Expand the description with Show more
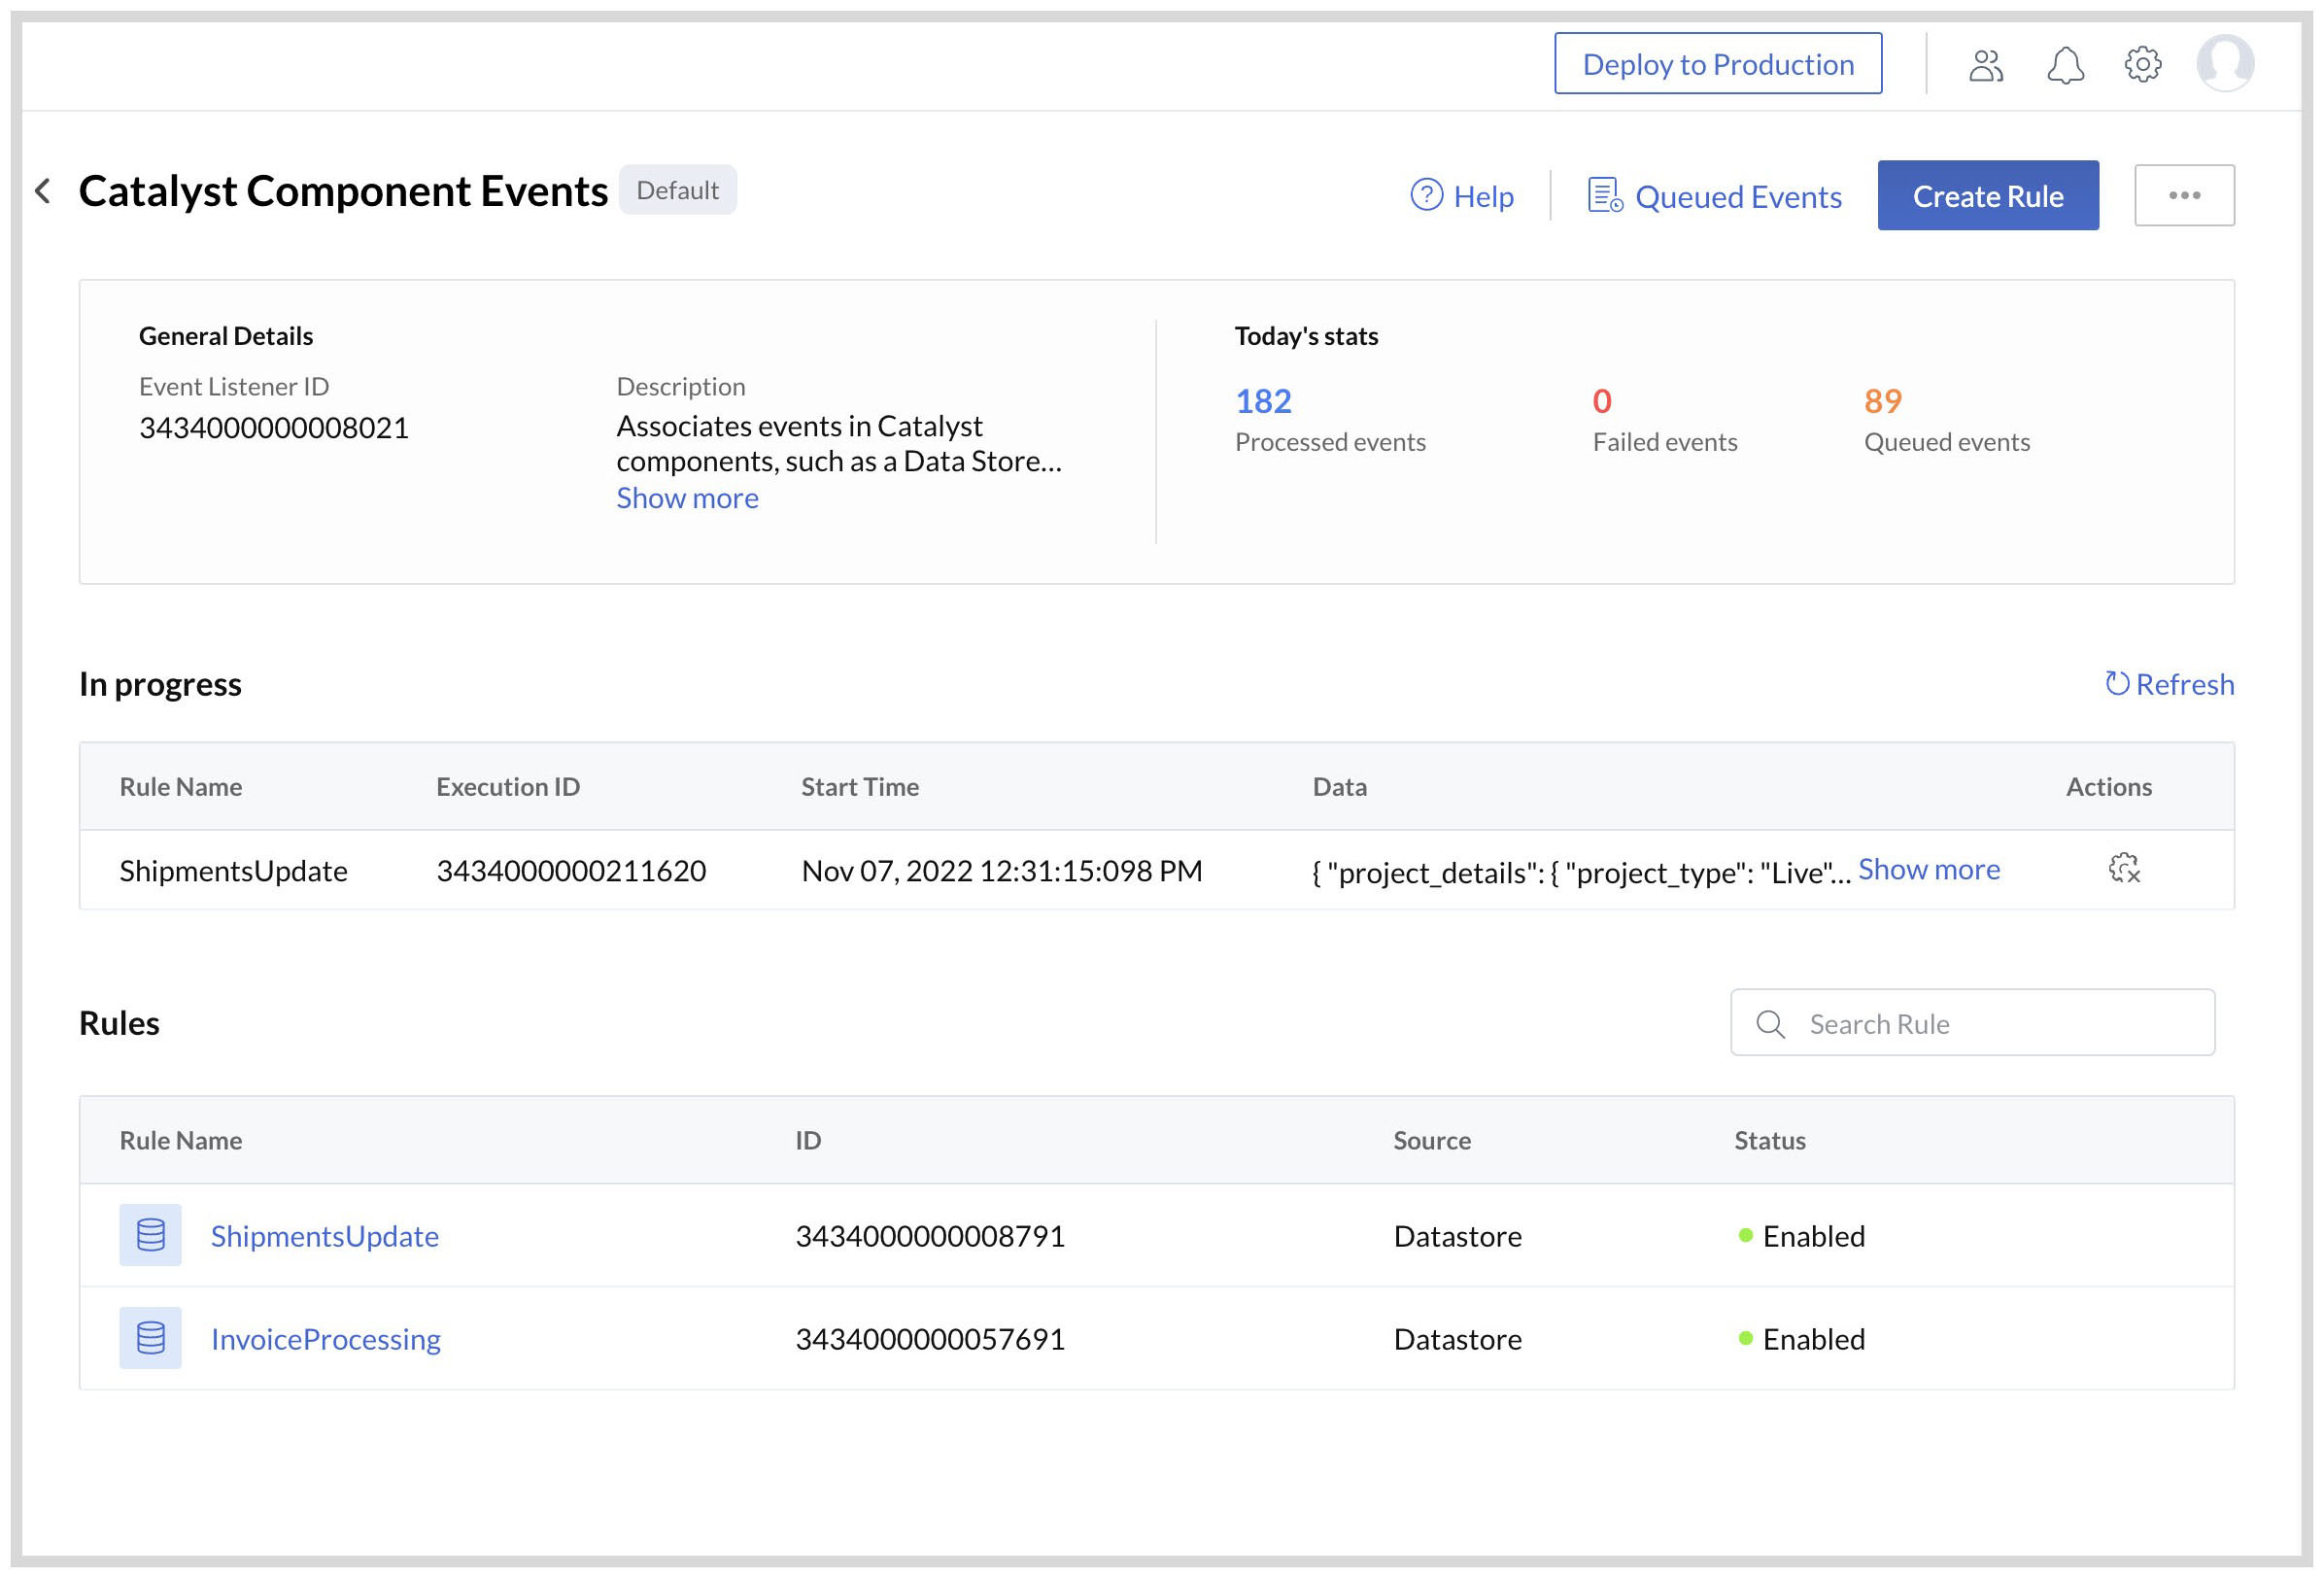 687,497
